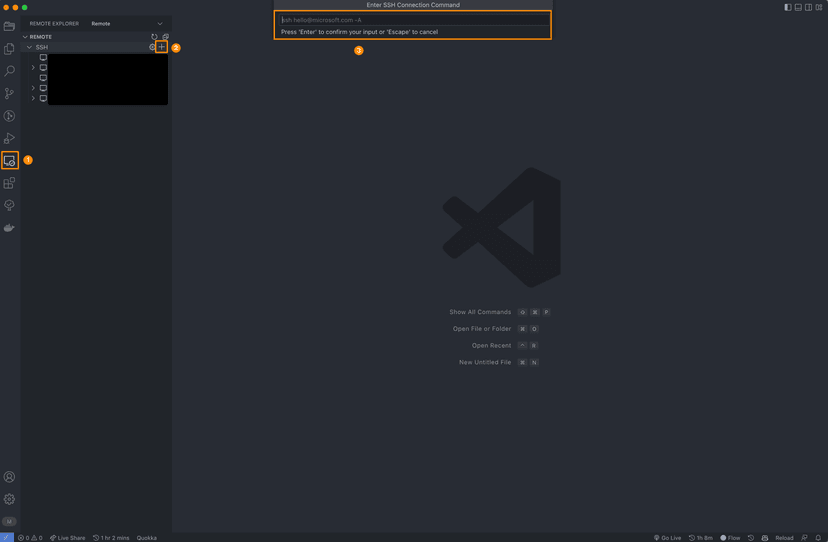Open the Remote Explorer activity bar icon
Screen dimensions: 828x542
(9, 160)
